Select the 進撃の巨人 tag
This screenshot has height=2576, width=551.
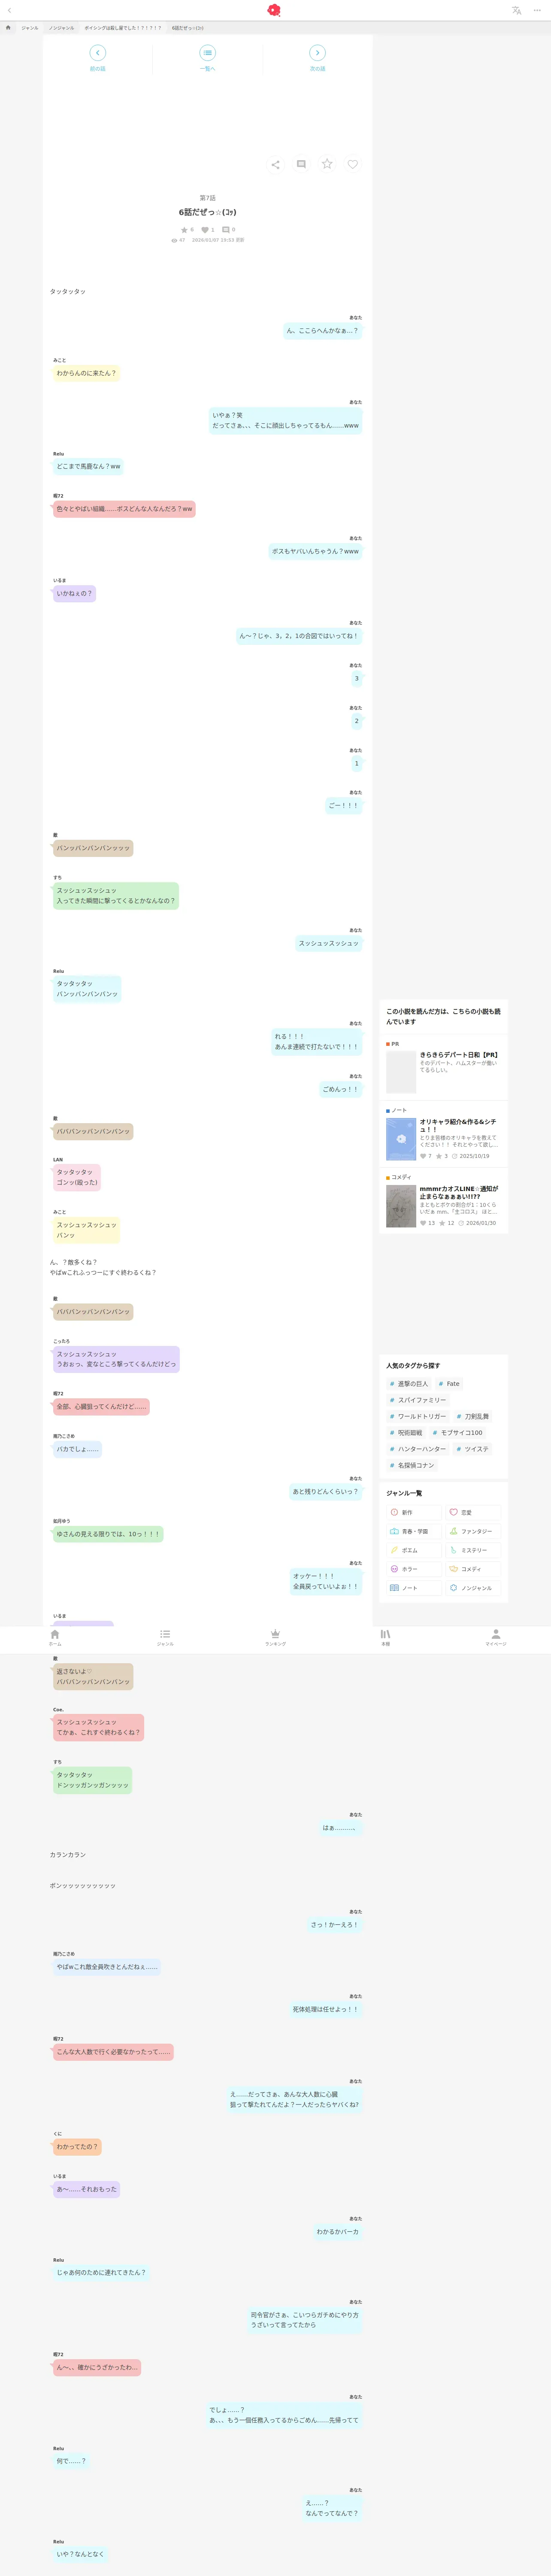409,1384
